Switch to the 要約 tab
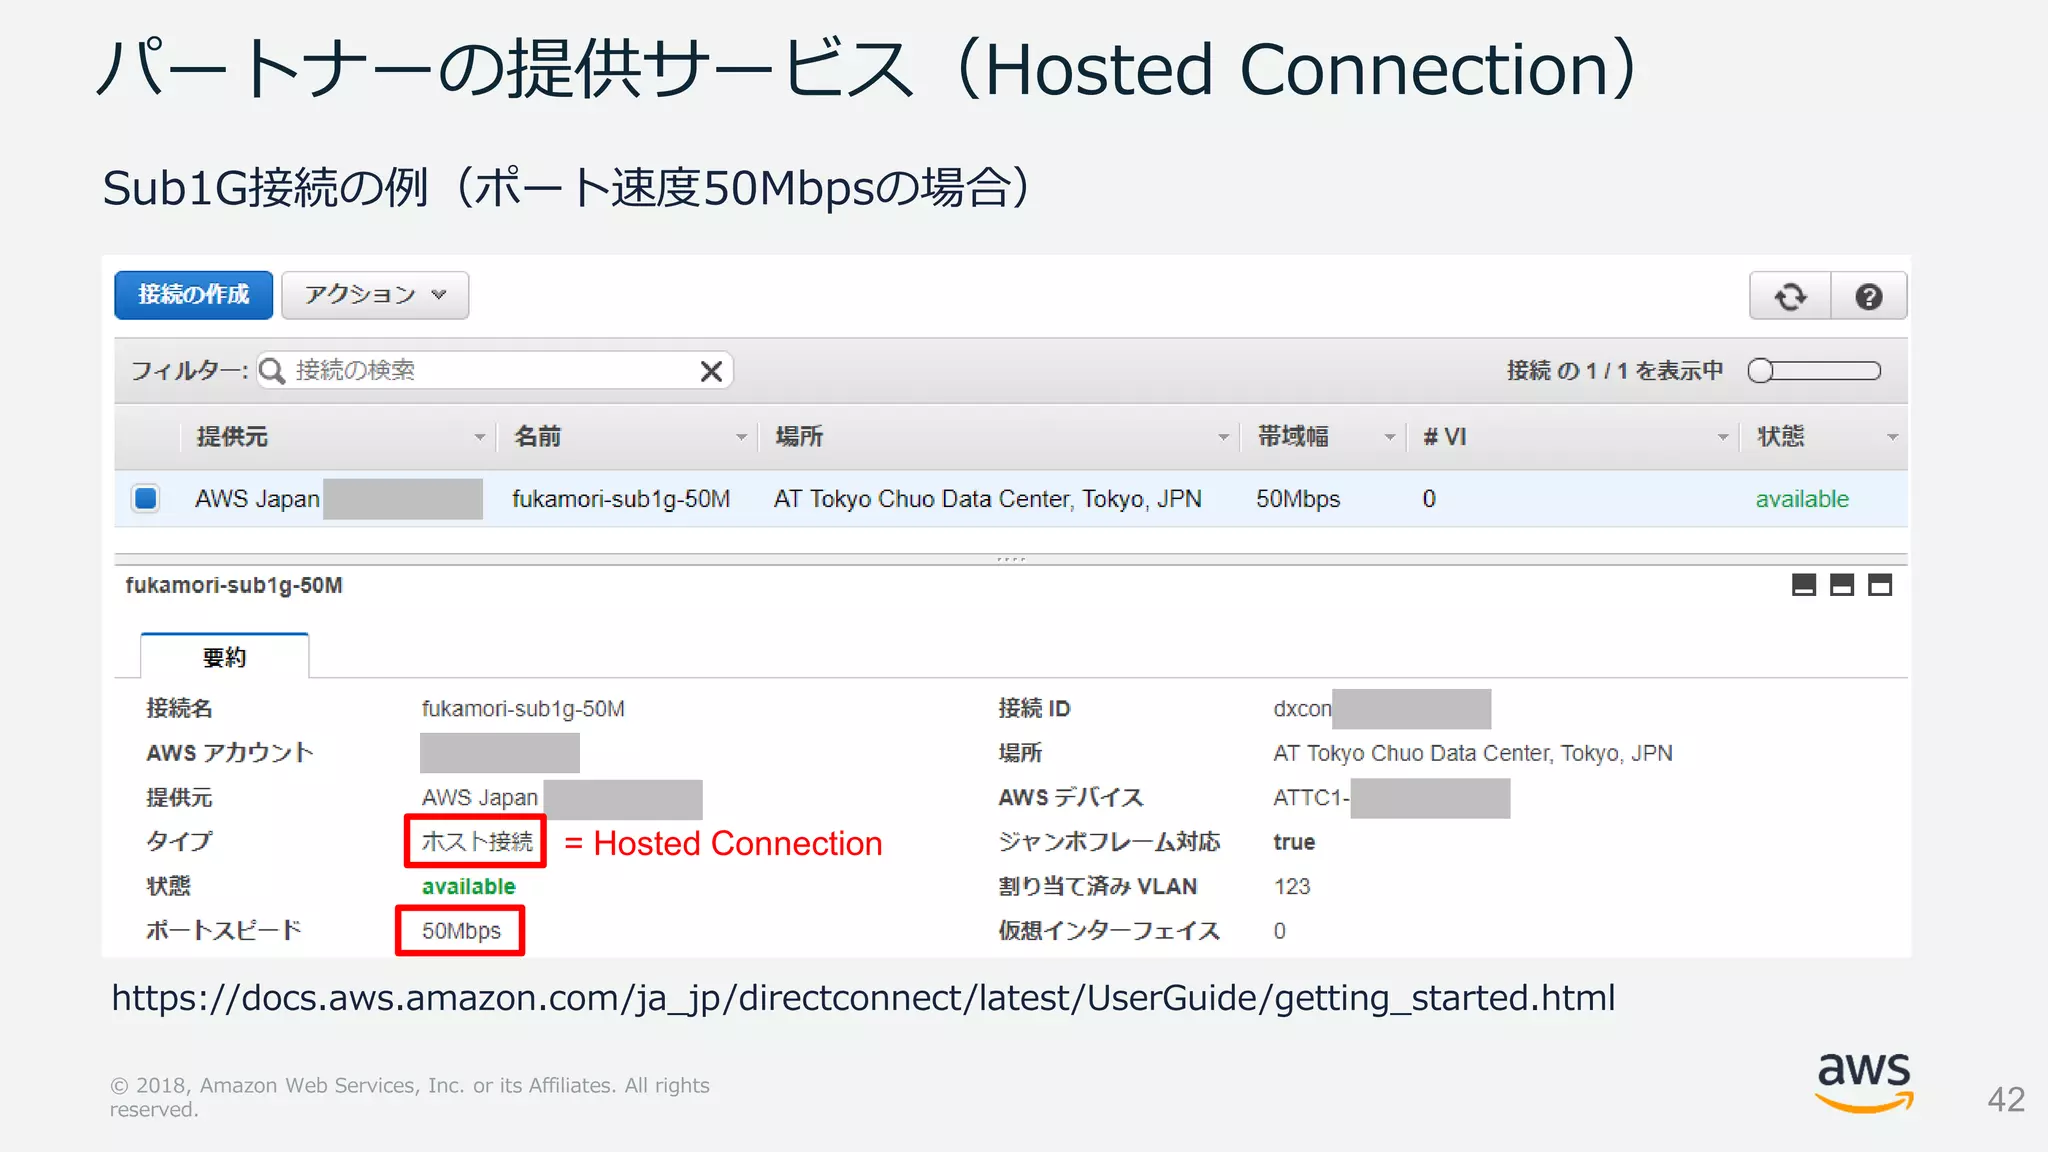This screenshot has width=2048, height=1152. [x=224, y=657]
